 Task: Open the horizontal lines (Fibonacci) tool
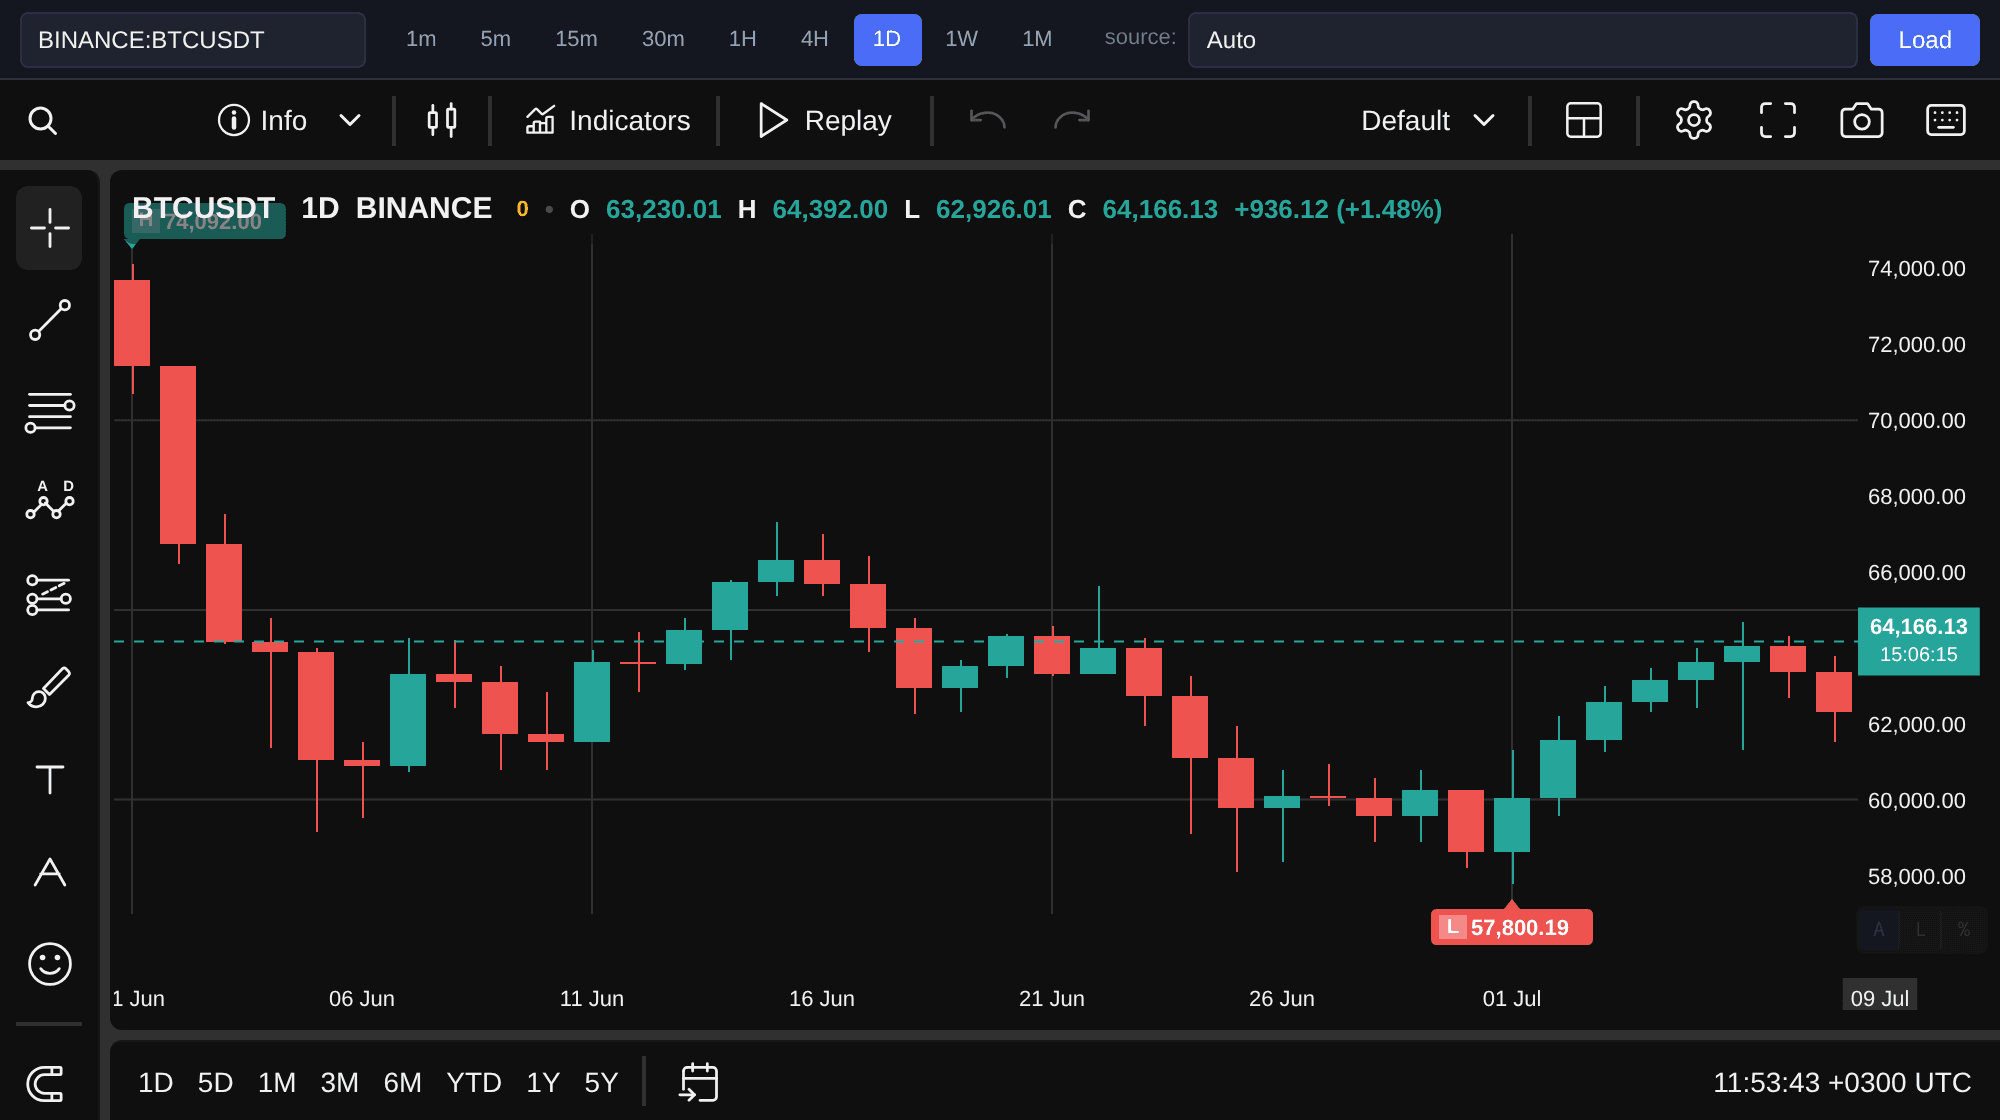[x=49, y=412]
